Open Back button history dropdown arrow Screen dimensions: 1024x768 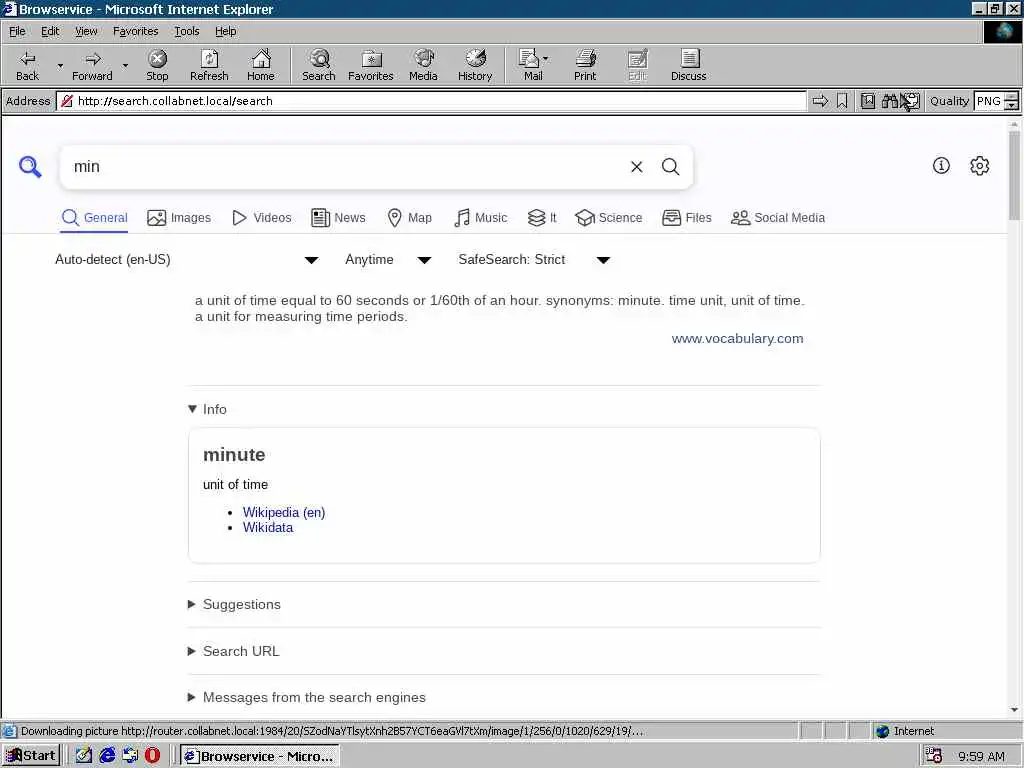coord(60,65)
